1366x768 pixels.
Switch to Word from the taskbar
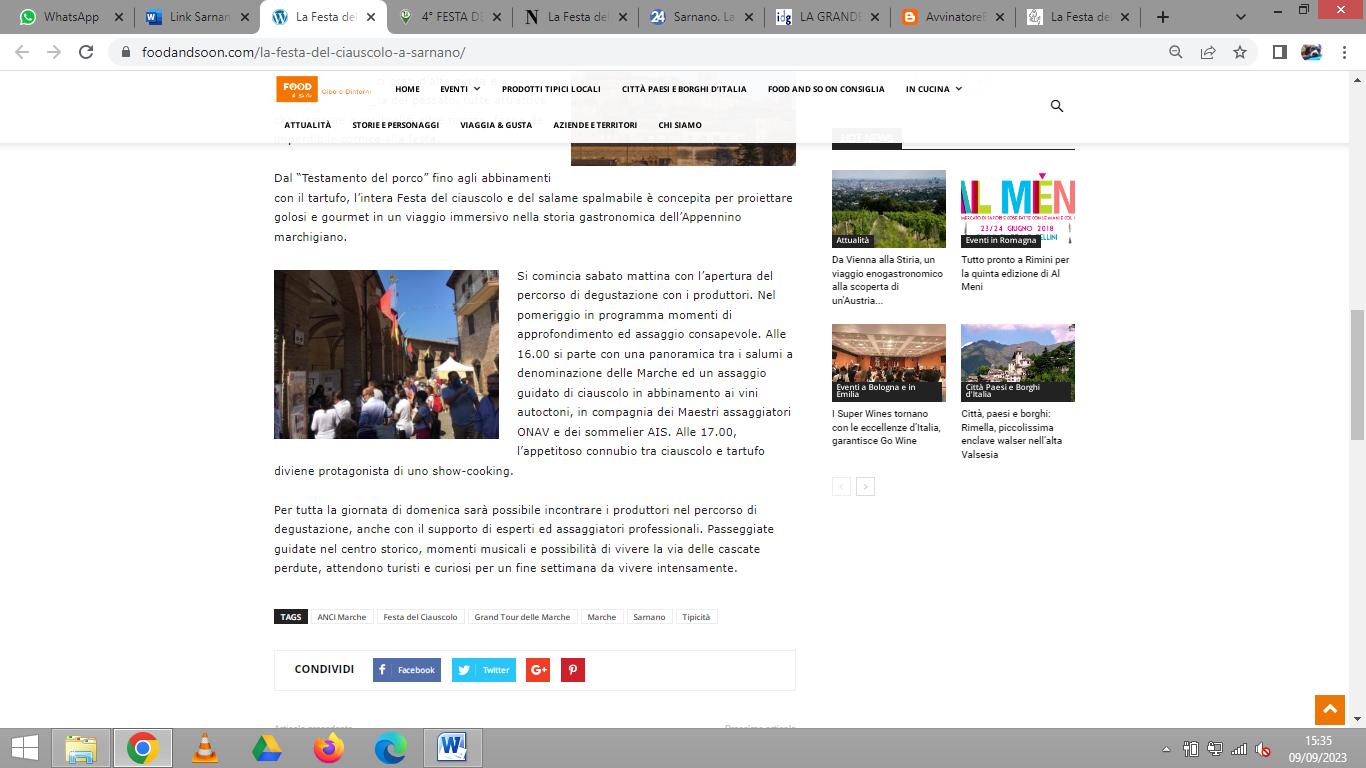click(453, 748)
